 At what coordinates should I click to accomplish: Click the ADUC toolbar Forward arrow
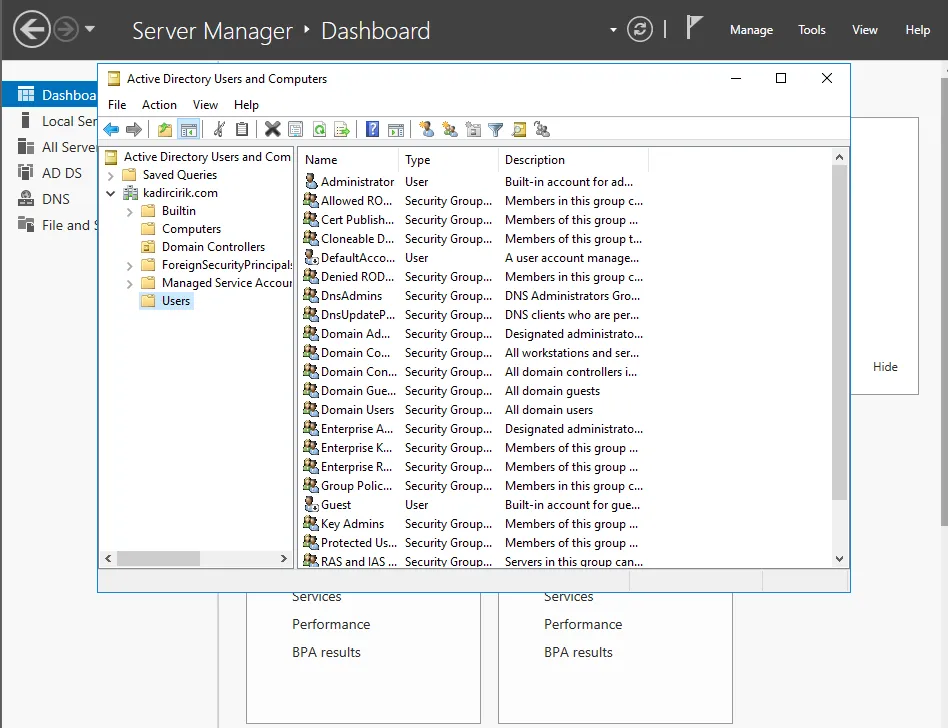(134, 129)
